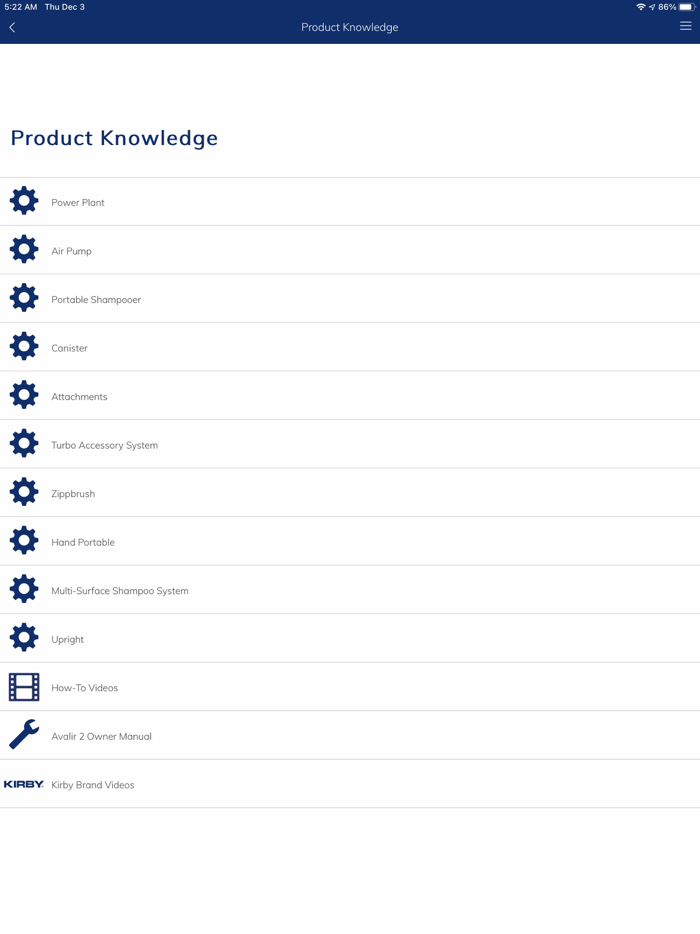Click the wrench icon for Avalir 2
The image size is (700, 934).
(24, 735)
